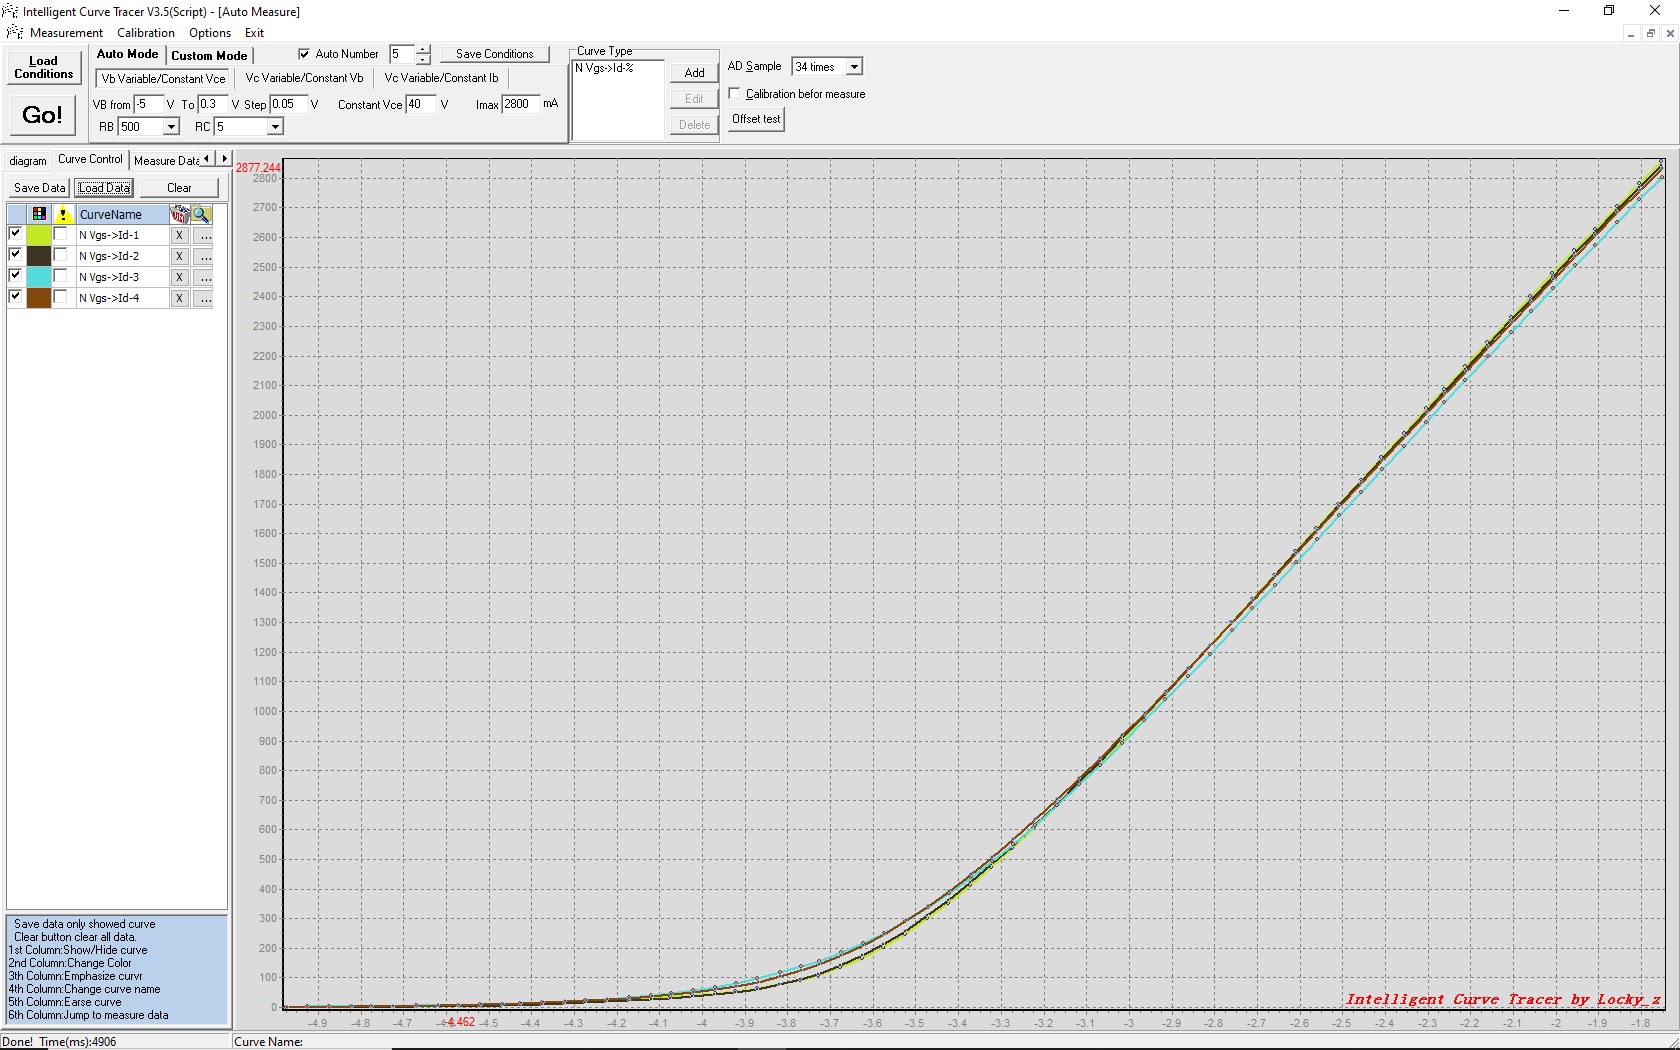Image resolution: width=1680 pixels, height=1050 pixels.
Task: Click Save Data button
Action: click(x=39, y=188)
